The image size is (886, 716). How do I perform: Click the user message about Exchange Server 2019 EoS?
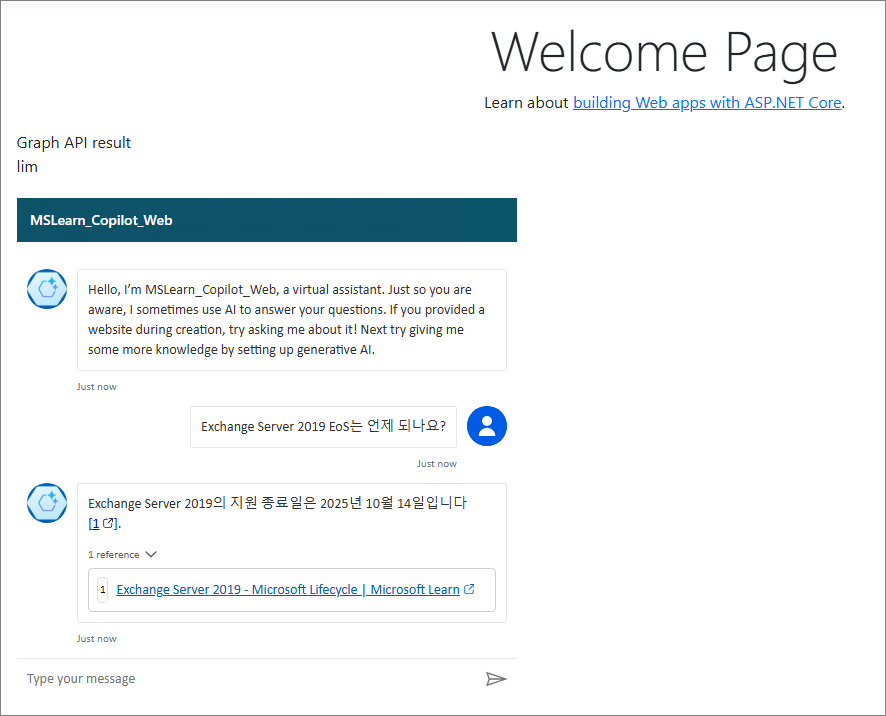pos(323,427)
